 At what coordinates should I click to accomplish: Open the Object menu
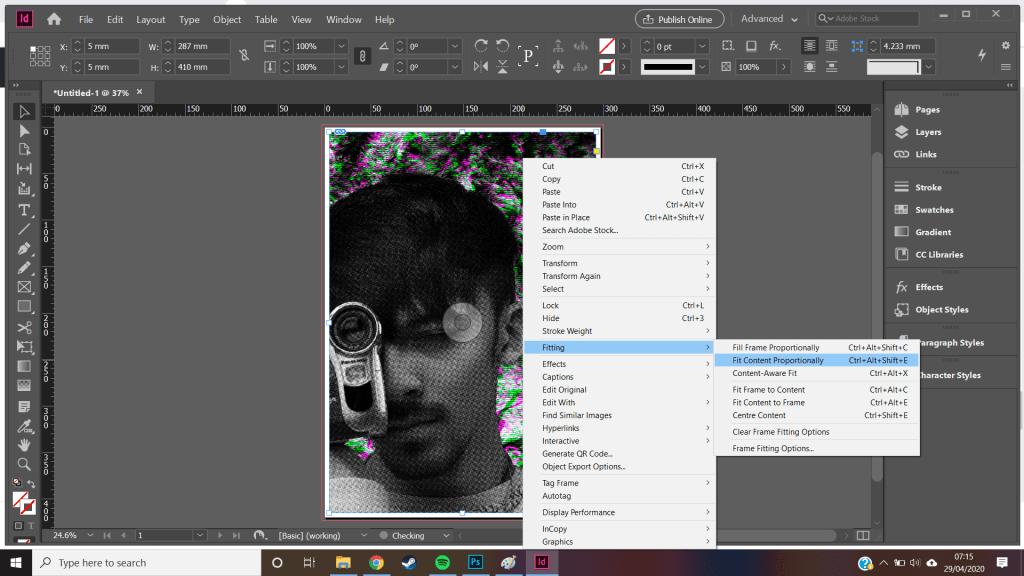227,19
